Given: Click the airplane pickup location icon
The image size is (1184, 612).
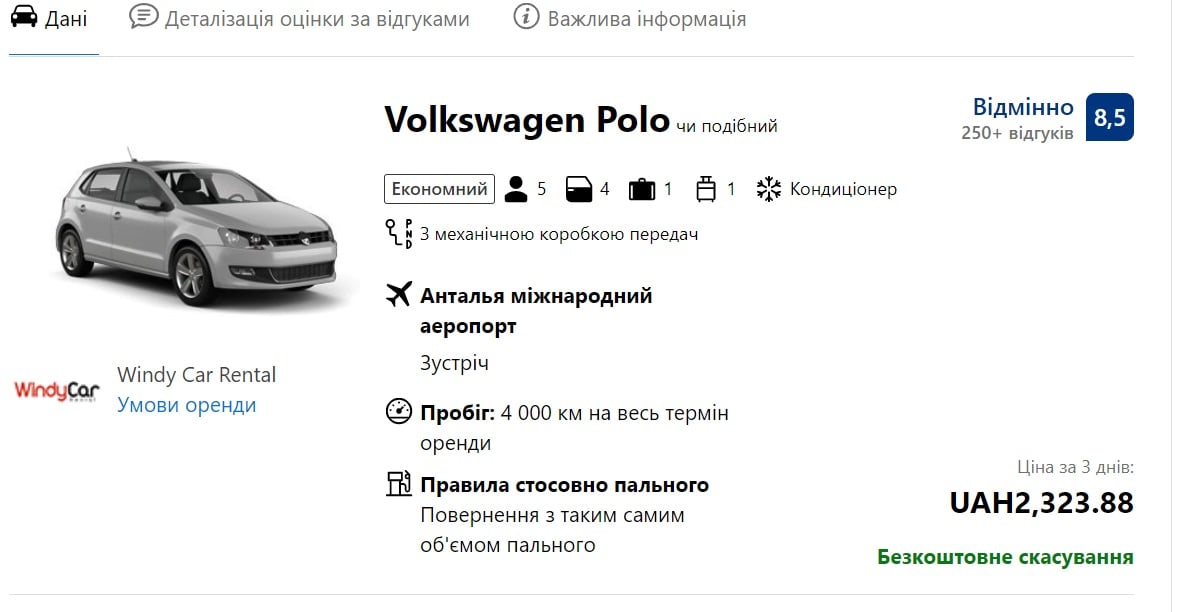Looking at the screenshot, I should (399, 294).
